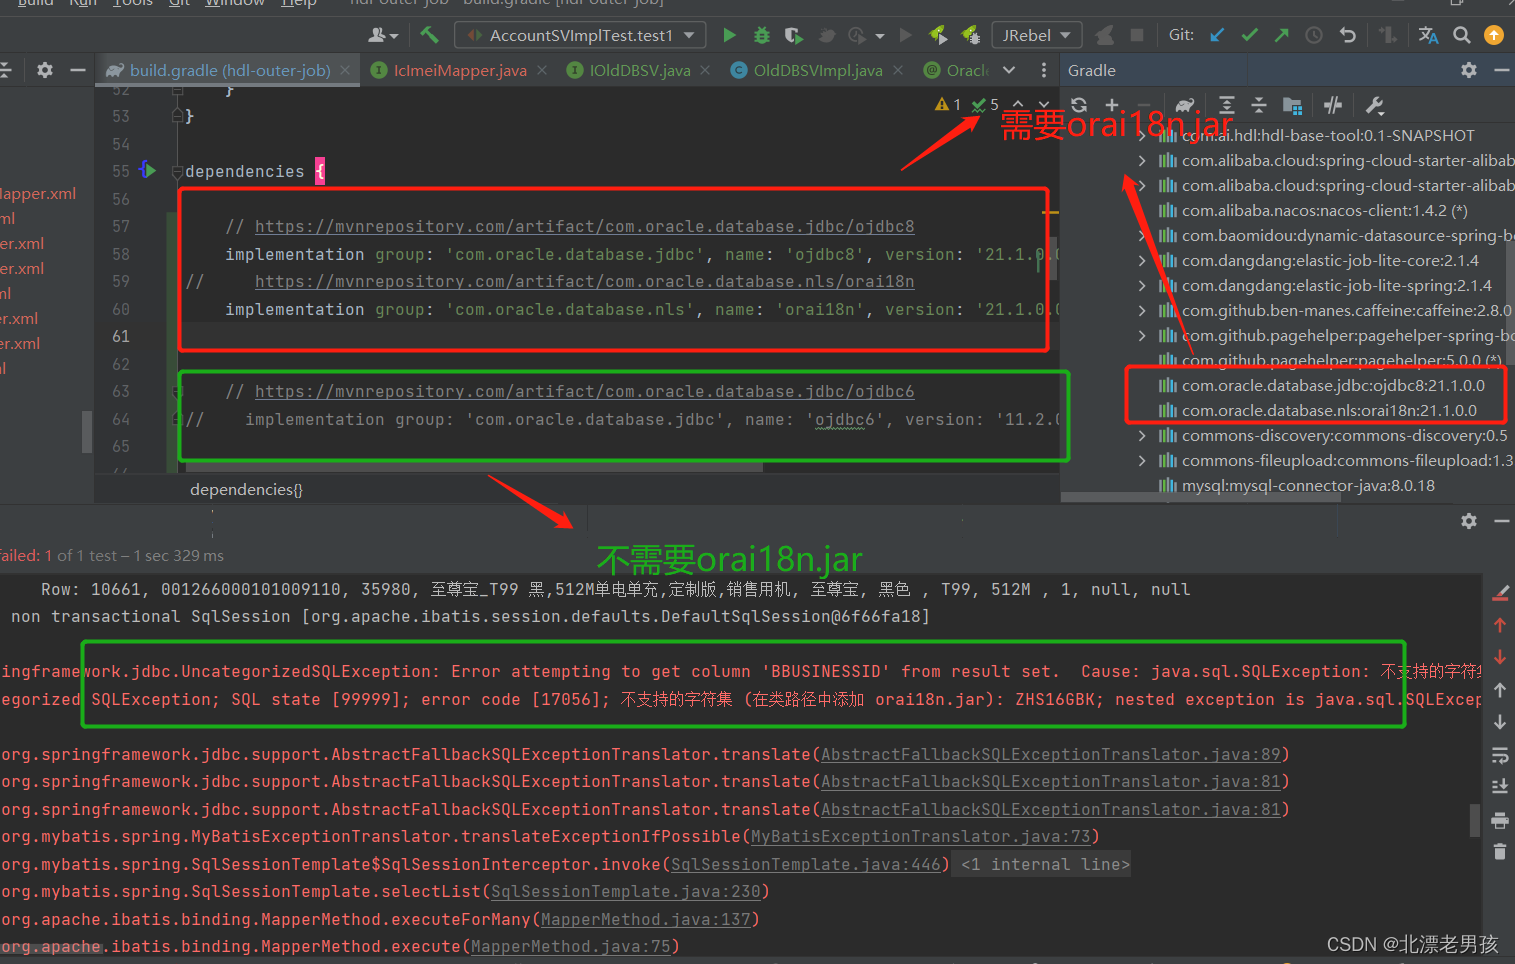This screenshot has height=964, width=1515.
Task: Open SqlSessionTemplate.java:446 stack link
Action: tap(806, 865)
